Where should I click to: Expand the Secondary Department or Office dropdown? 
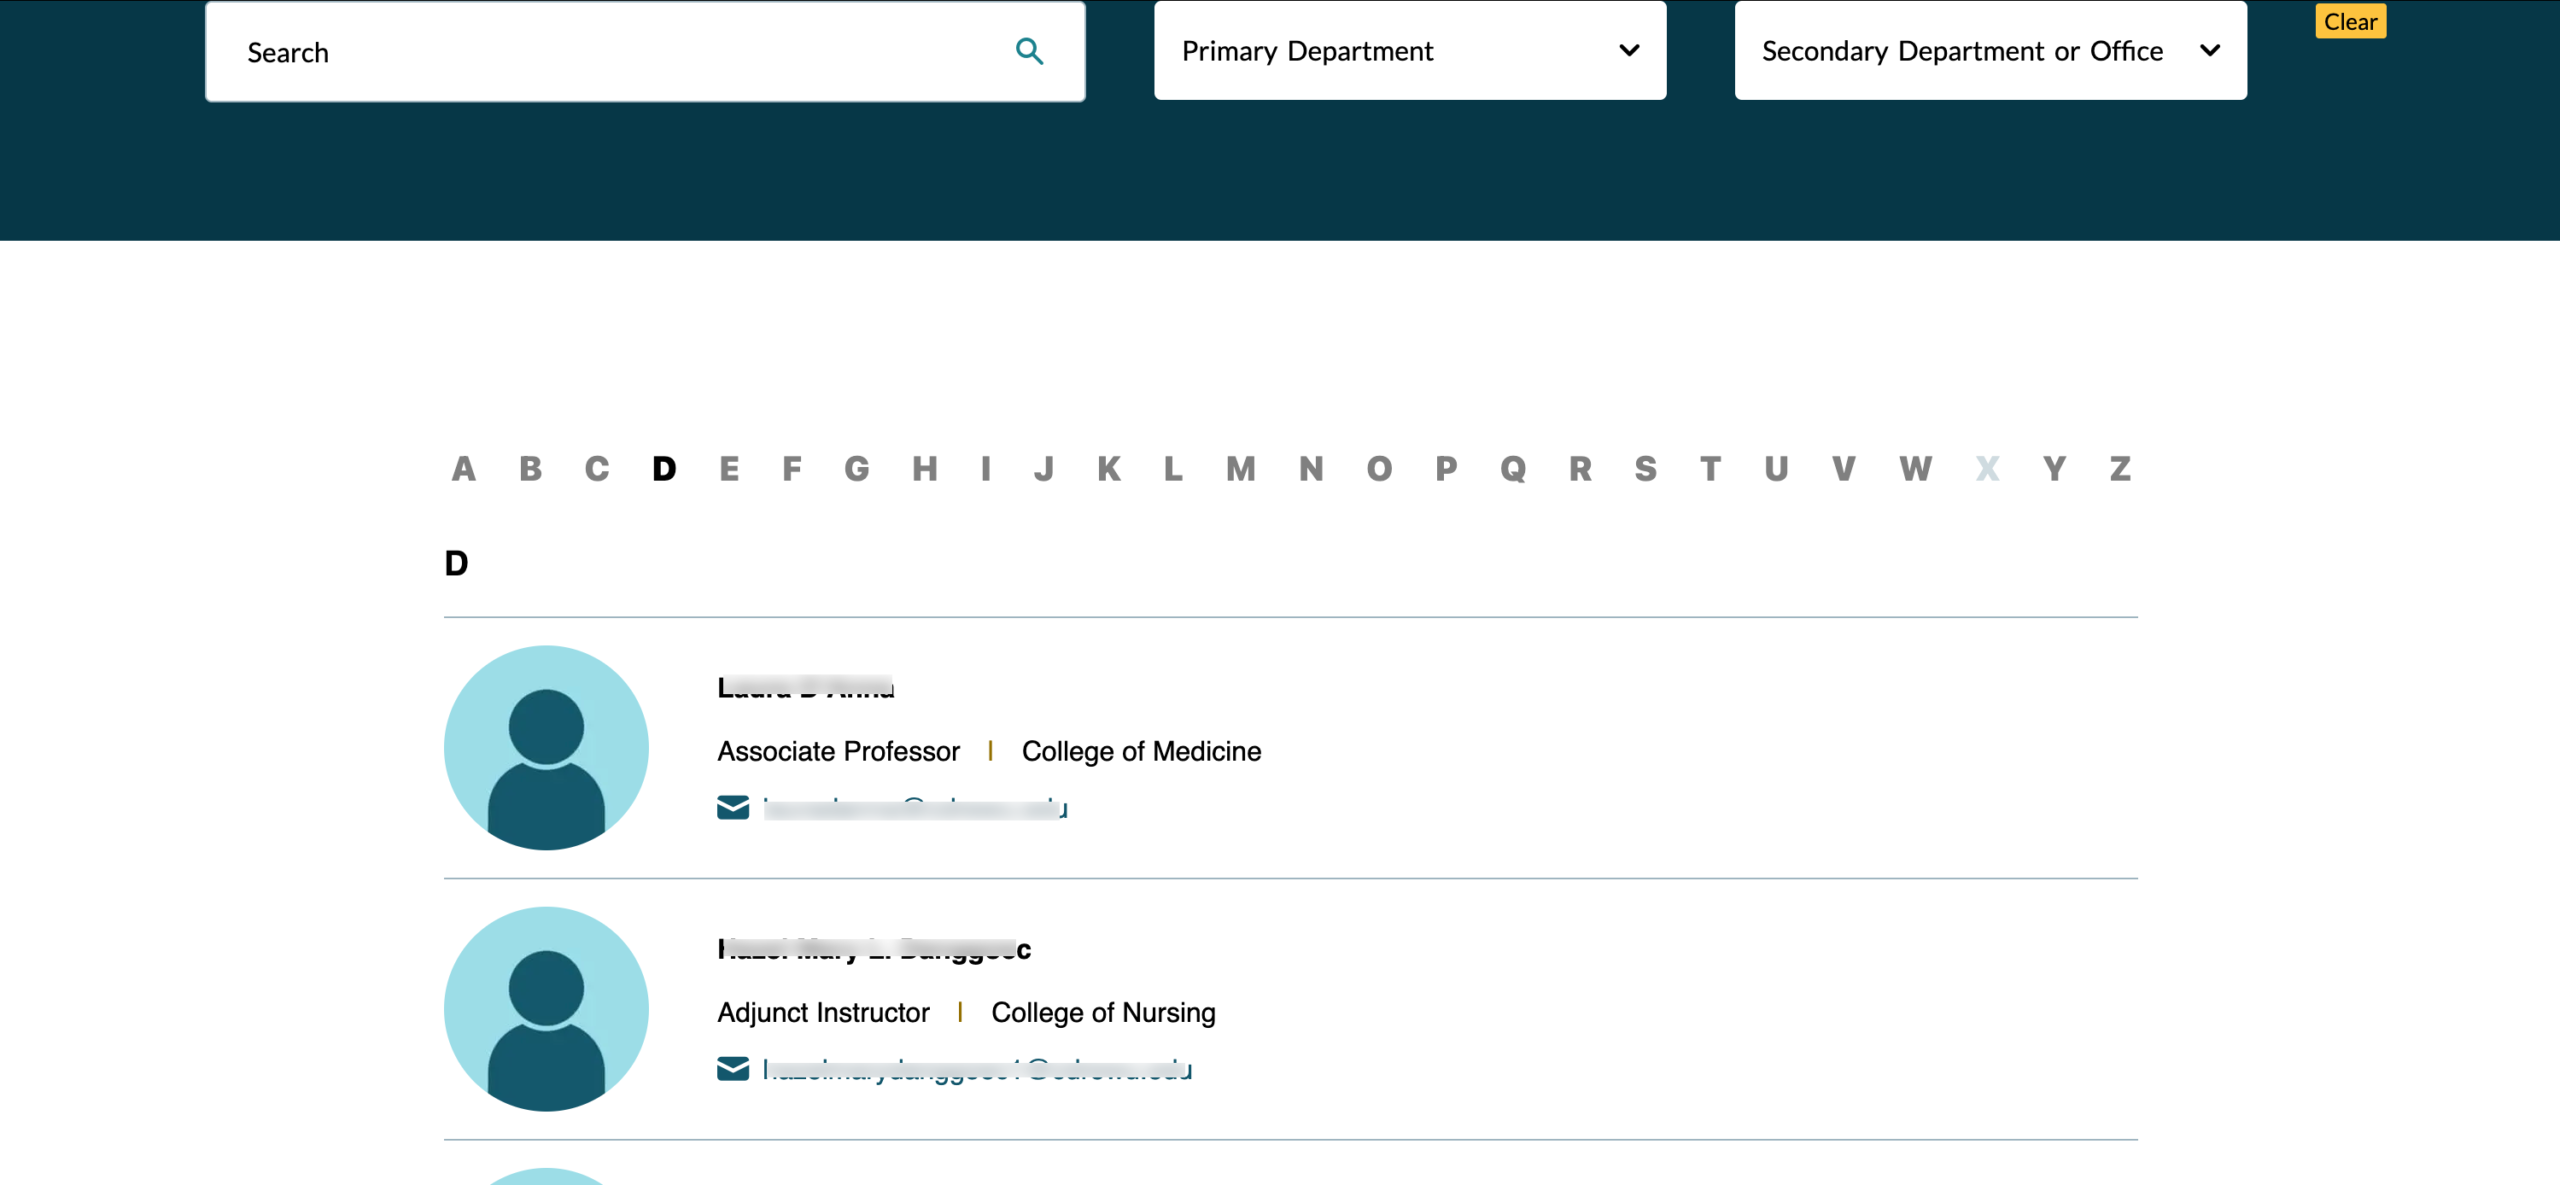(x=1990, y=51)
